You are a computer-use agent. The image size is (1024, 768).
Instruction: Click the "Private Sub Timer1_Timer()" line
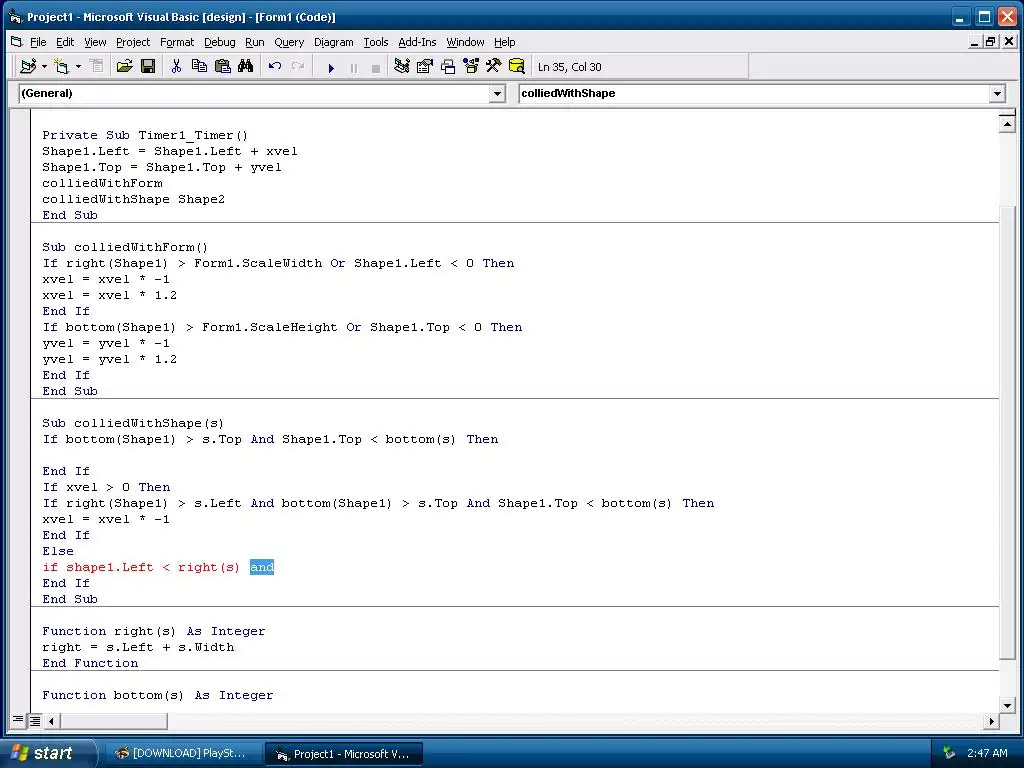coord(145,135)
